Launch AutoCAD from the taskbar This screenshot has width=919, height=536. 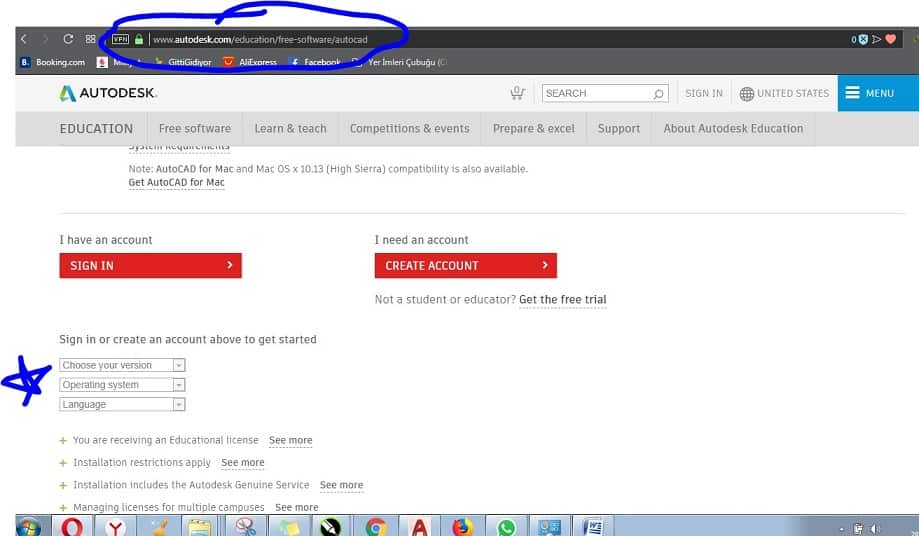click(x=420, y=526)
